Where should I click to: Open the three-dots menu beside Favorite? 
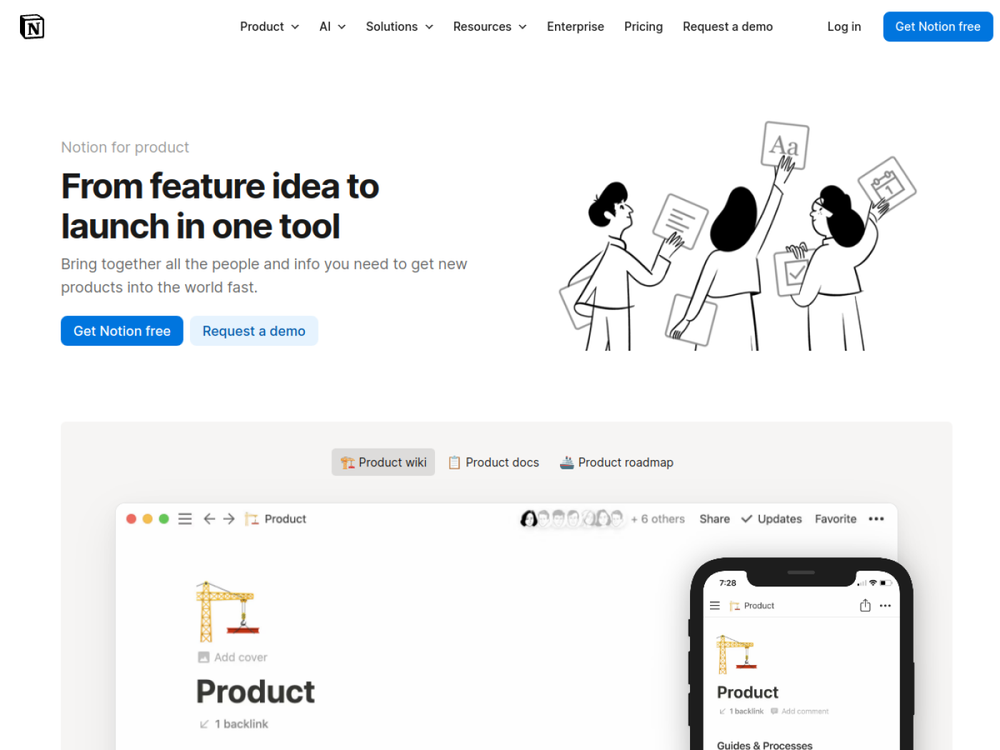pos(876,519)
